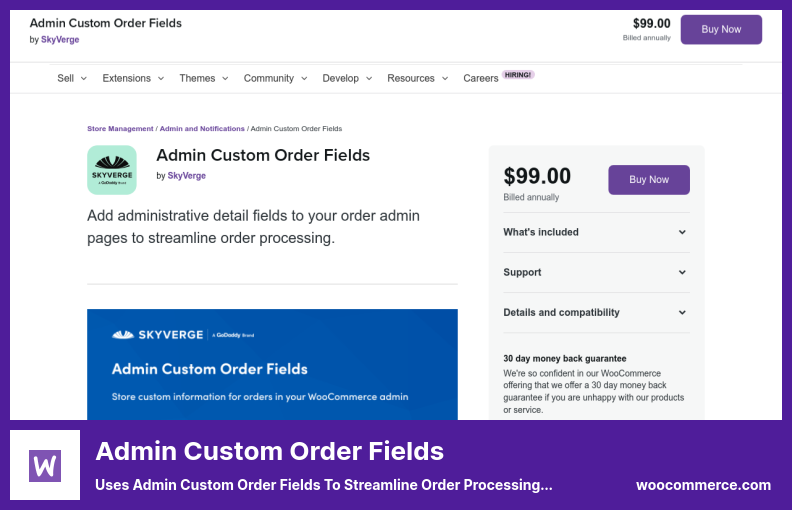Open the Themes dropdown menu
Image resolution: width=792 pixels, height=510 pixels.
point(204,78)
